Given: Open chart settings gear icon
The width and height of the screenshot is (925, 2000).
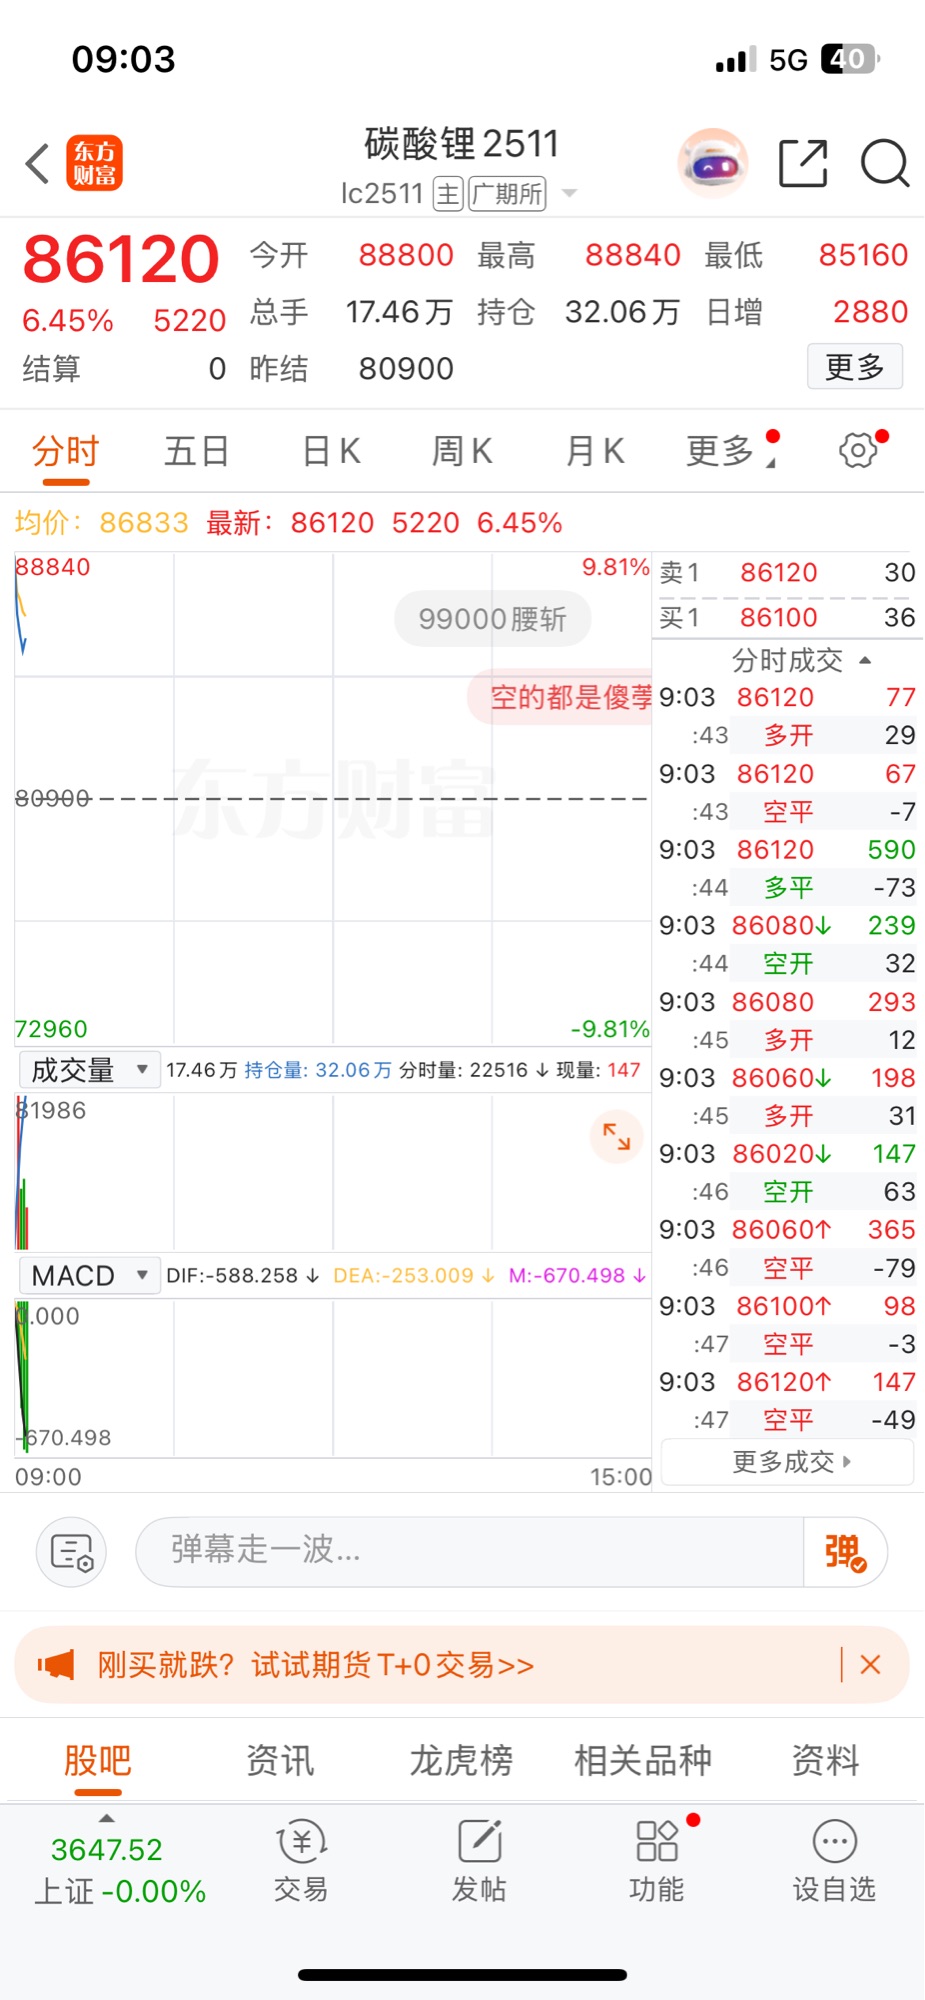Looking at the screenshot, I should 858,451.
